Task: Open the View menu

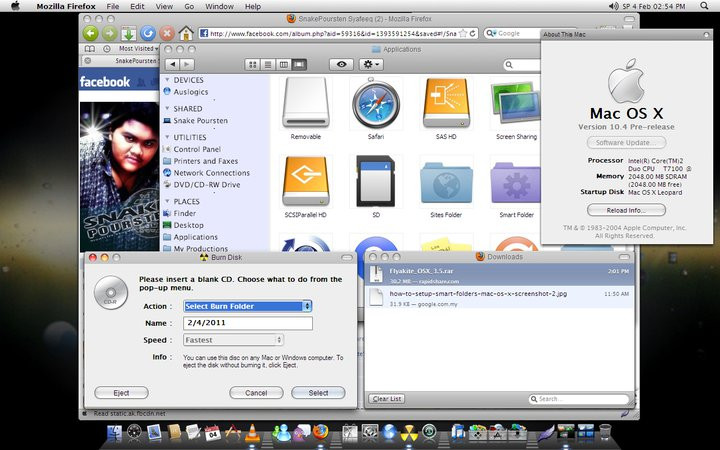Action: 164,6
